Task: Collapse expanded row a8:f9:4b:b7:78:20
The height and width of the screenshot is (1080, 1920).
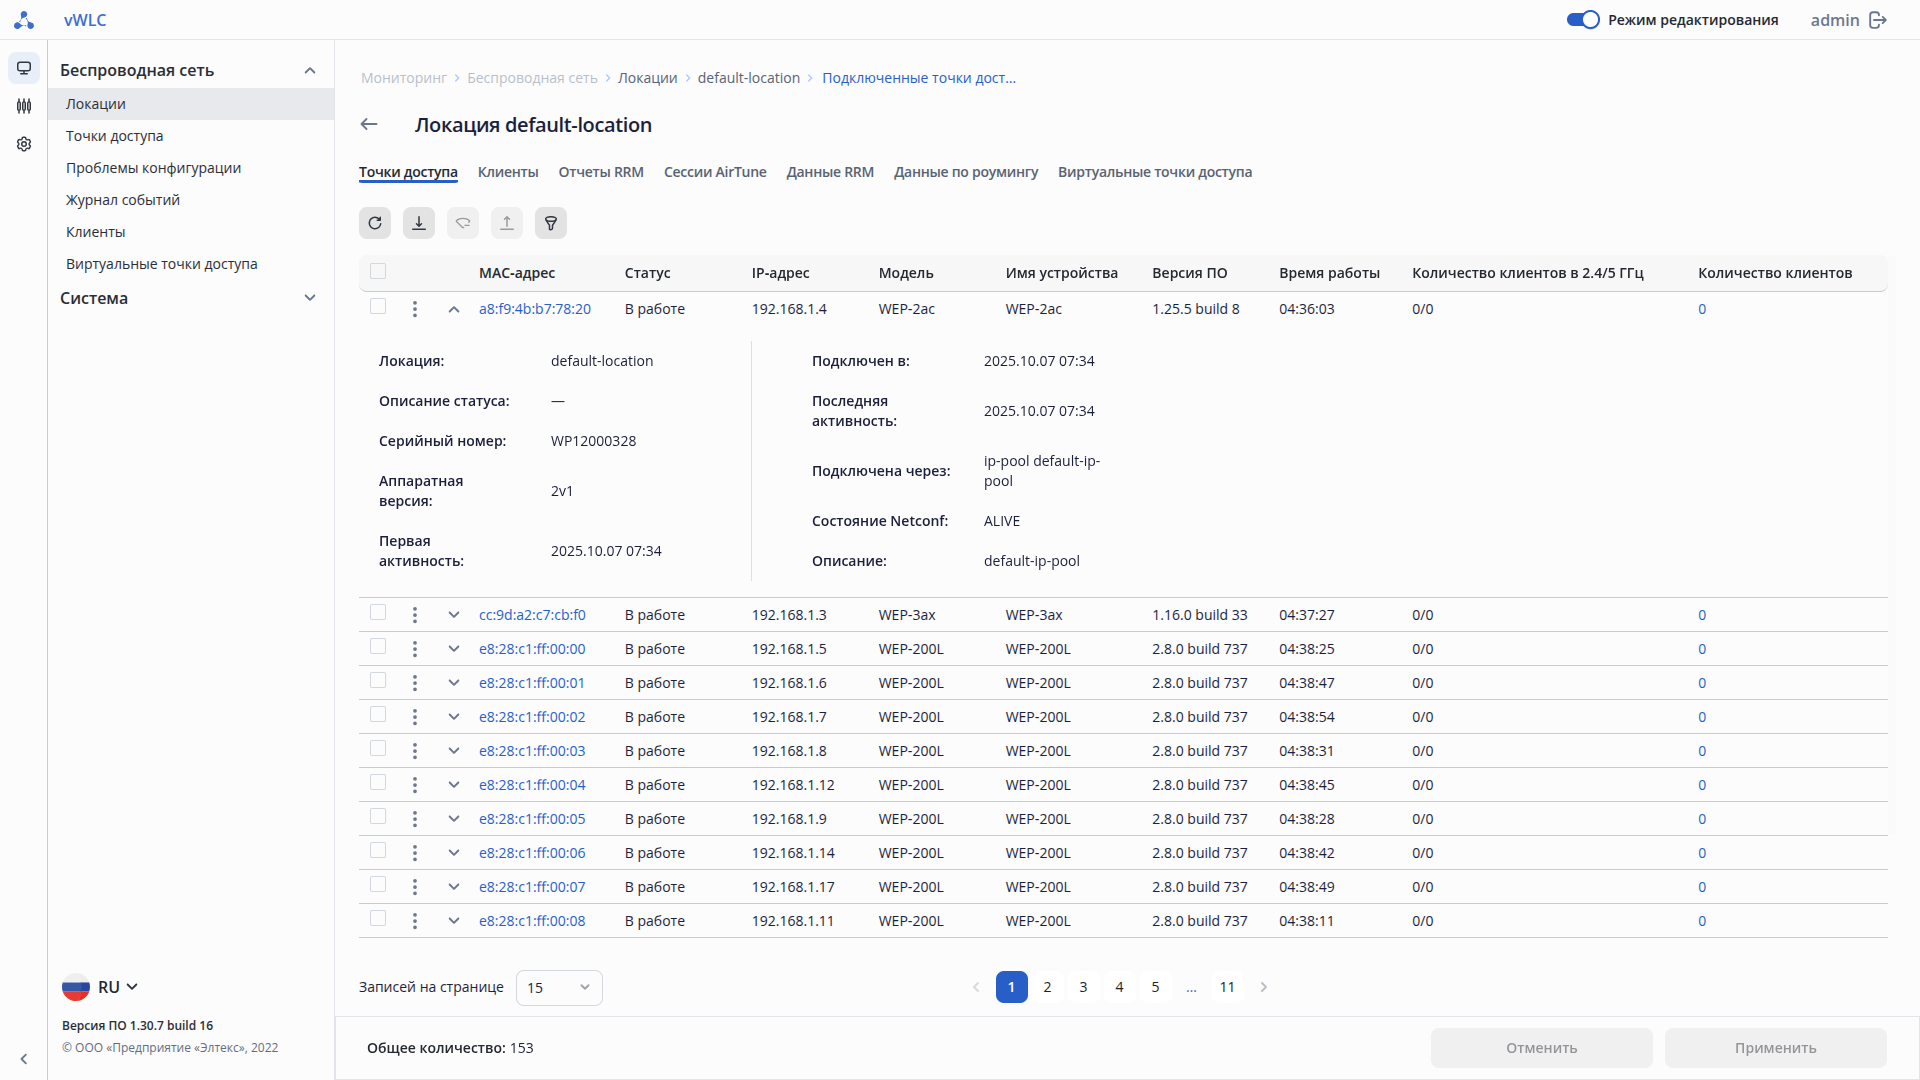Action: pyautogui.click(x=454, y=310)
